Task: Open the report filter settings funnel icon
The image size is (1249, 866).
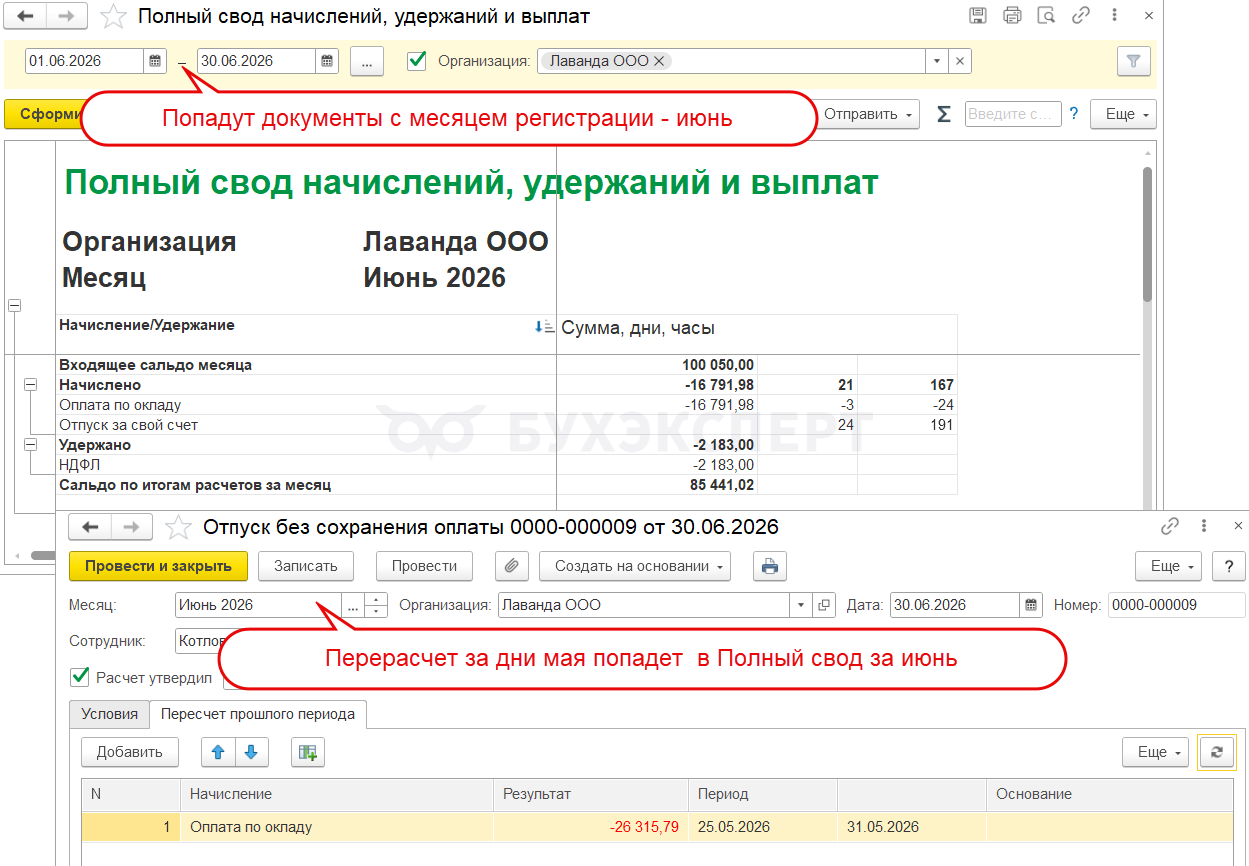Action: click(x=1133, y=61)
